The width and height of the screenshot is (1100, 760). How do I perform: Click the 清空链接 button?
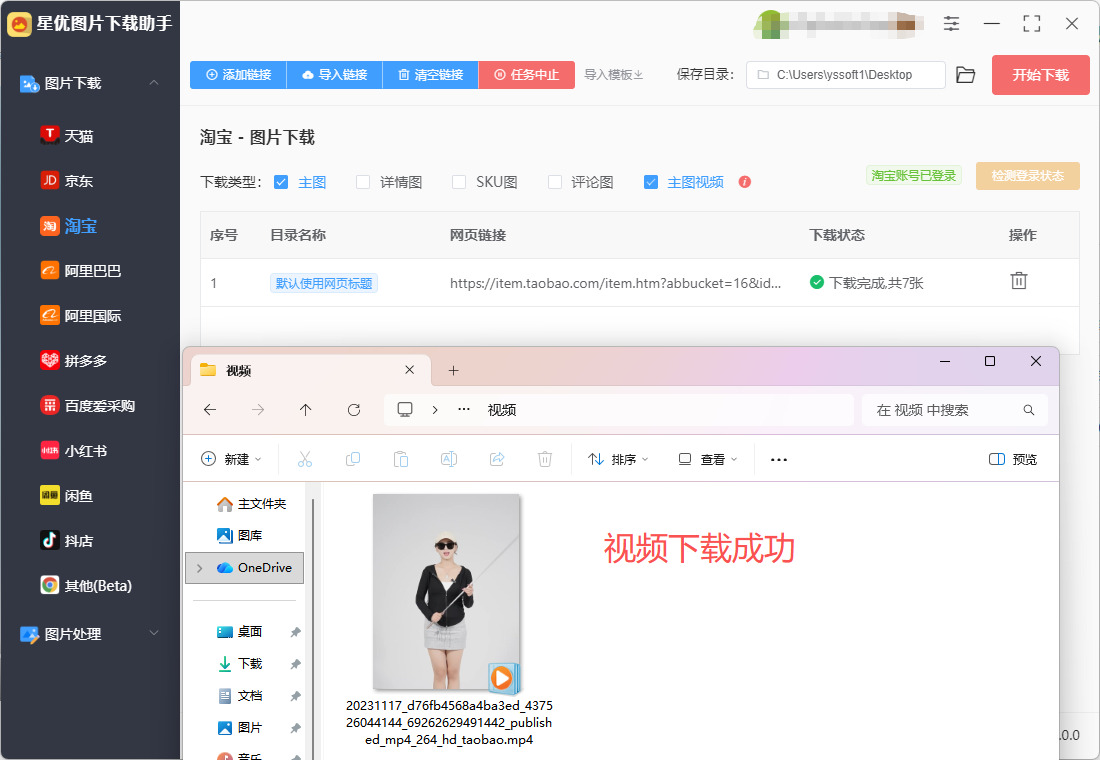pyautogui.click(x=431, y=74)
